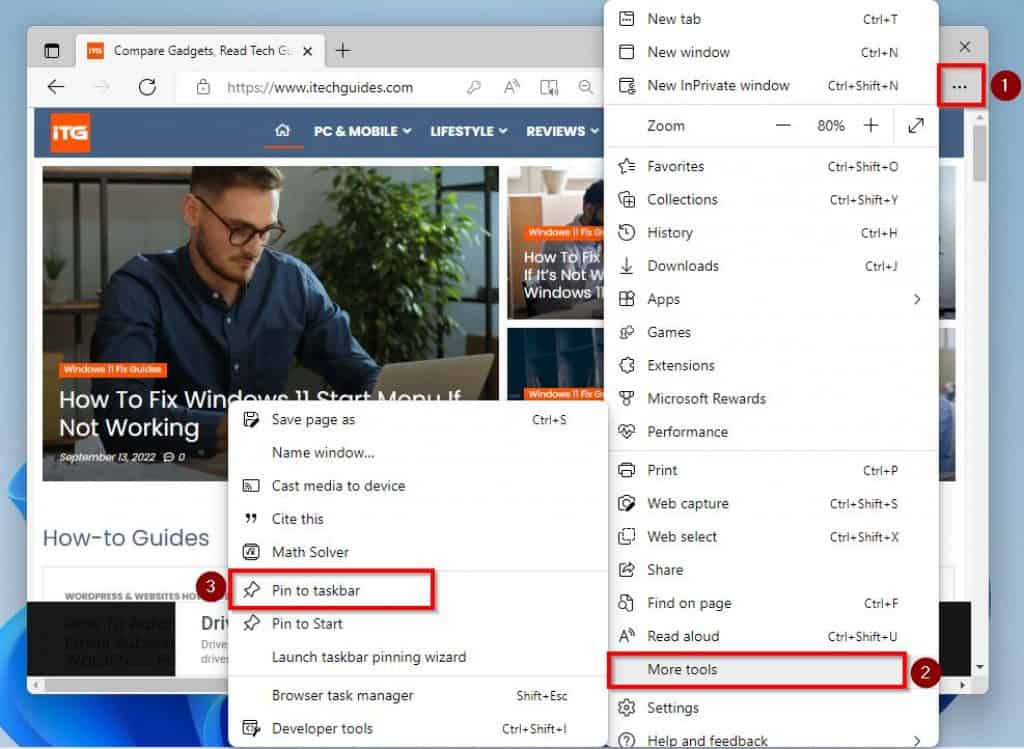Viewport: 1024px width, 749px height.
Task: Close the browser window
Action: click(x=965, y=47)
